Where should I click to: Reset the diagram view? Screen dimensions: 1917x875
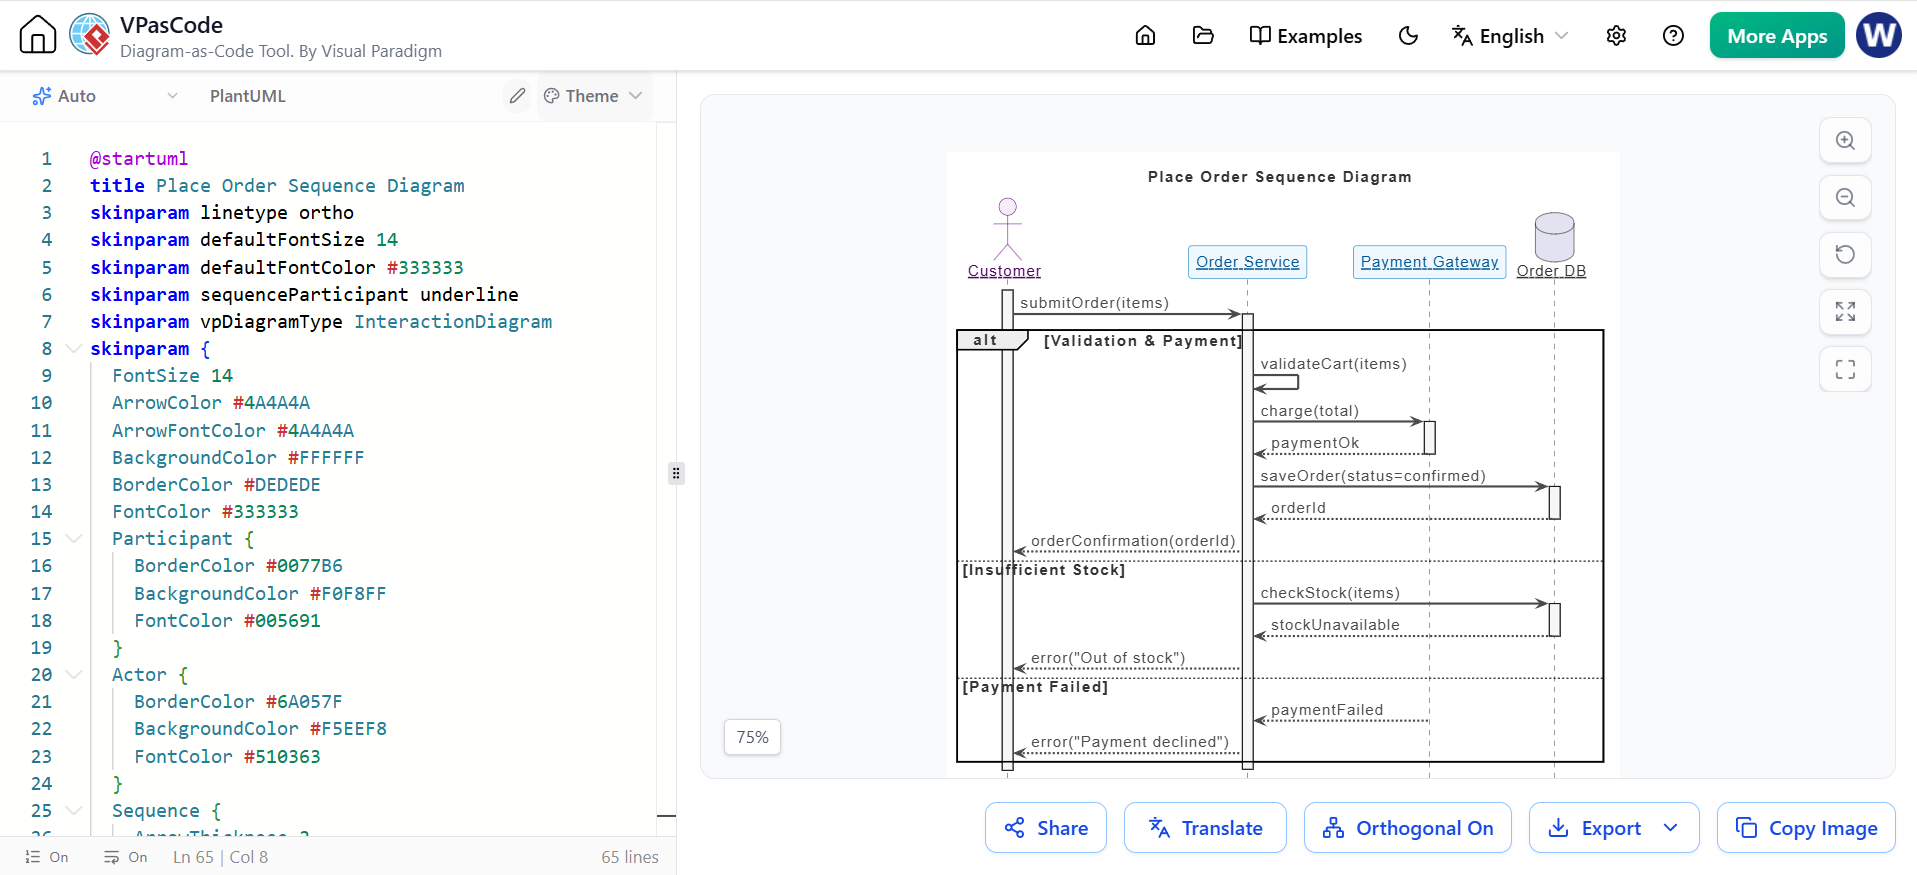1845,255
